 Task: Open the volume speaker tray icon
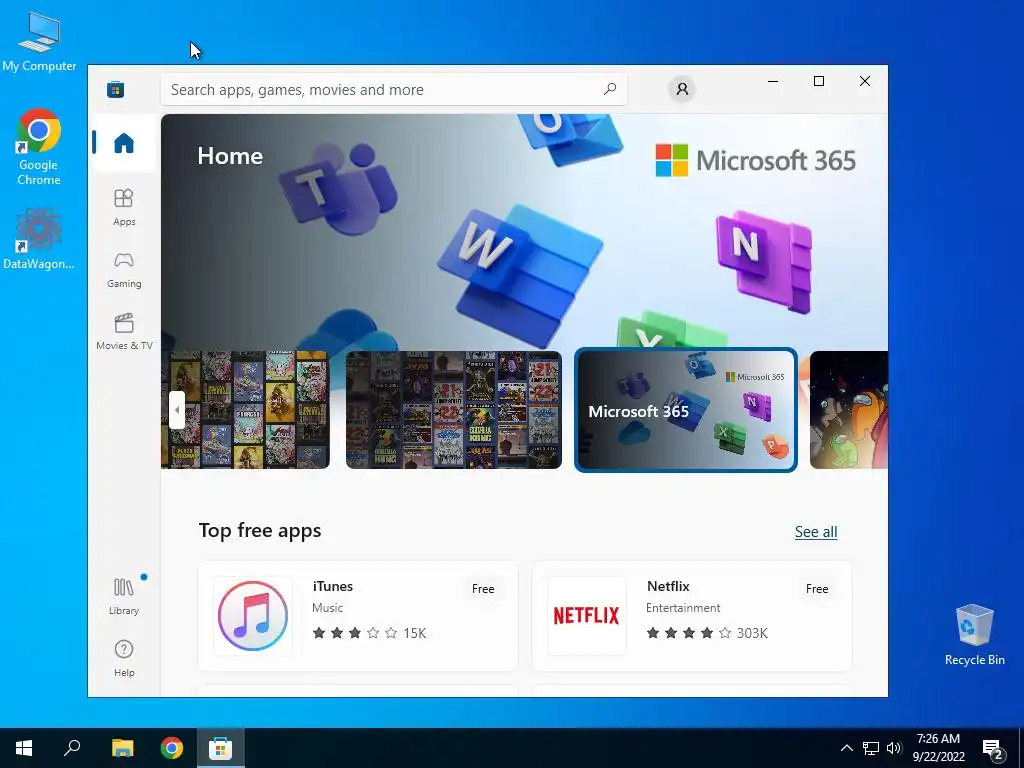click(x=894, y=748)
